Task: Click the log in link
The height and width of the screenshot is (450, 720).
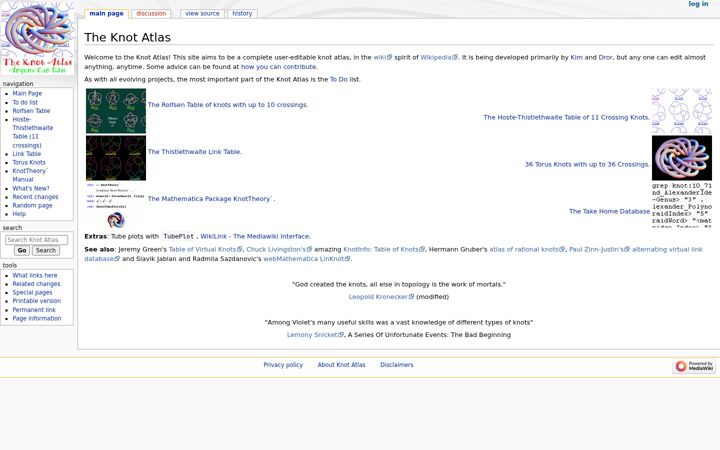Action: pos(698,4)
